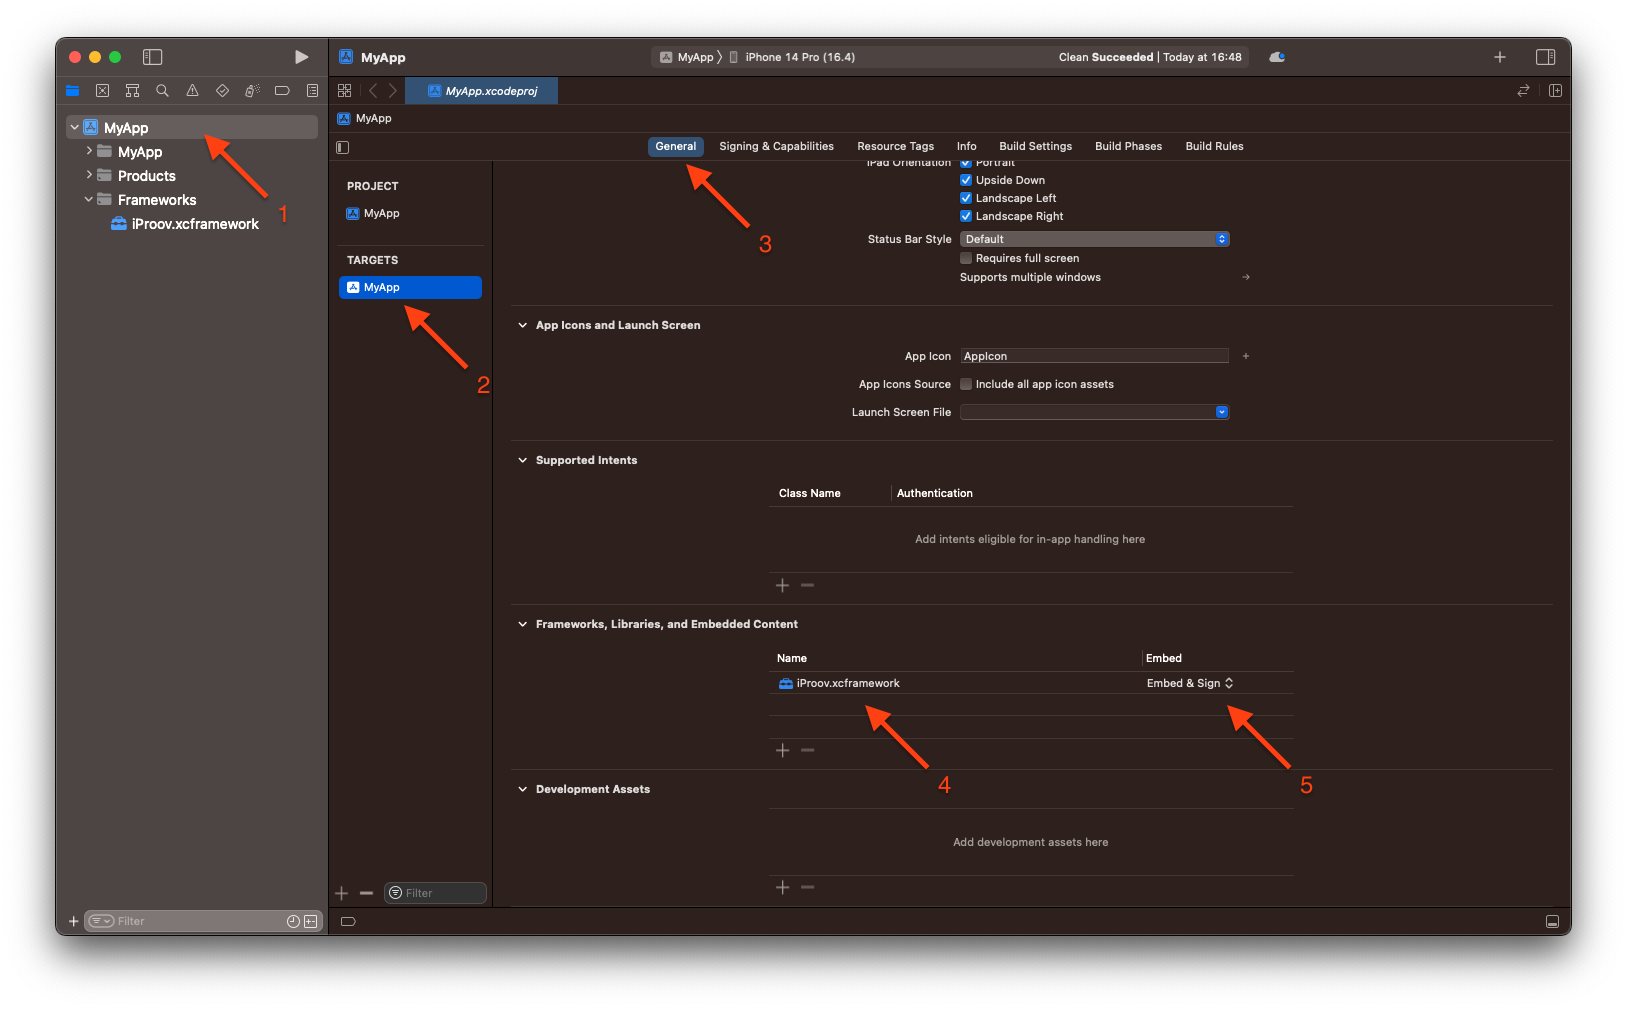Open the Xcode Cloud status icon
The height and width of the screenshot is (1009, 1627).
point(1277,57)
